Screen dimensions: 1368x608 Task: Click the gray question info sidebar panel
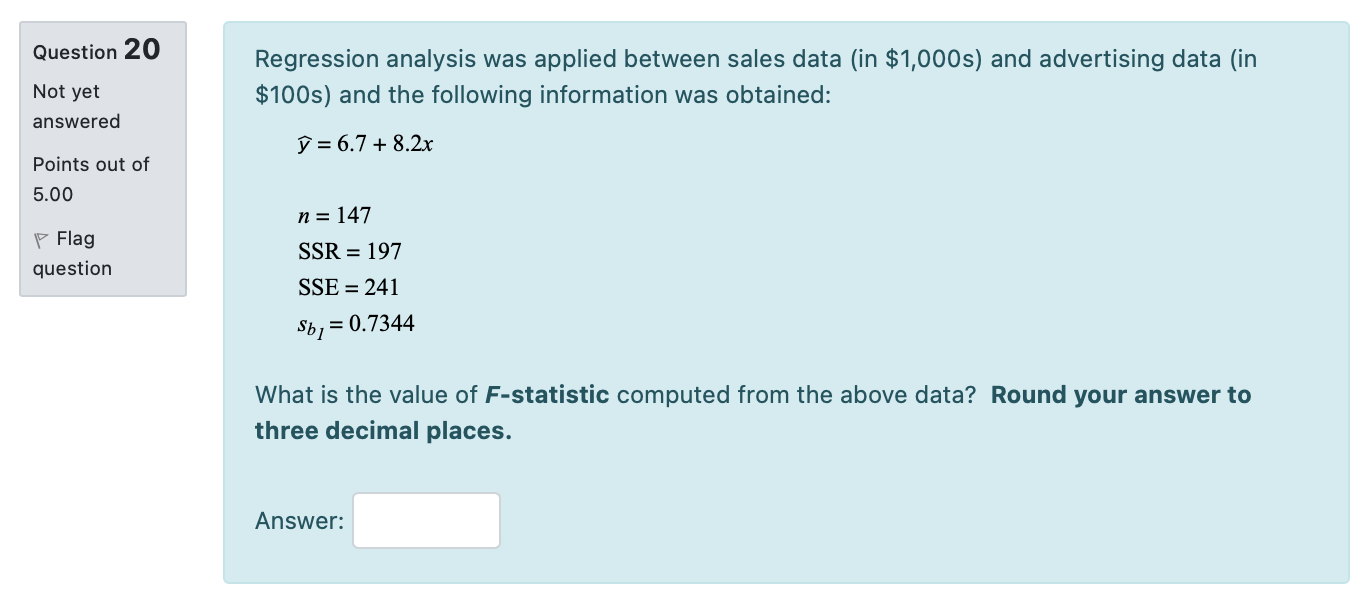click(102, 155)
